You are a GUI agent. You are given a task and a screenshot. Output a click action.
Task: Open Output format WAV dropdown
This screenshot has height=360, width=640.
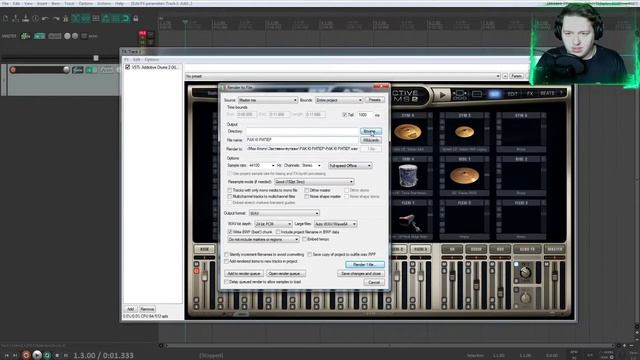coord(284,213)
